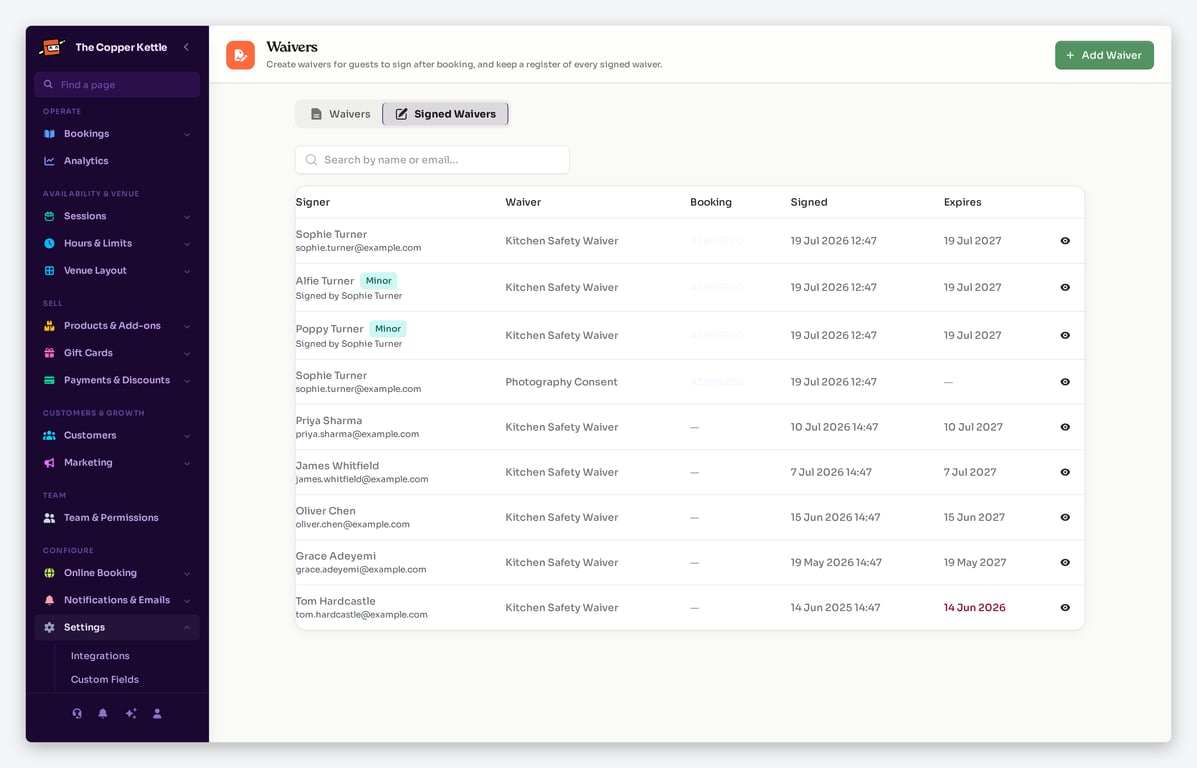Open Poppy Turner's booking number link
This screenshot has height=768, width=1197.
pyautogui.click(x=716, y=335)
